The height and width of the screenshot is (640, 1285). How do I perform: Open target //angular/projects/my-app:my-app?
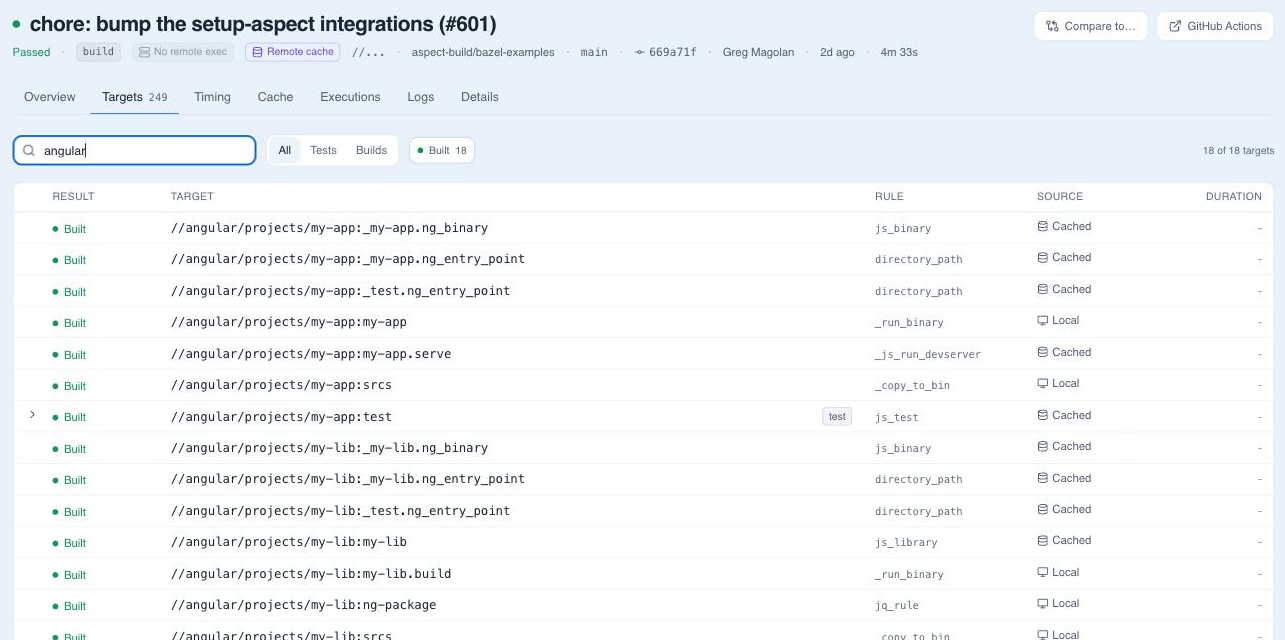click(289, 322)
